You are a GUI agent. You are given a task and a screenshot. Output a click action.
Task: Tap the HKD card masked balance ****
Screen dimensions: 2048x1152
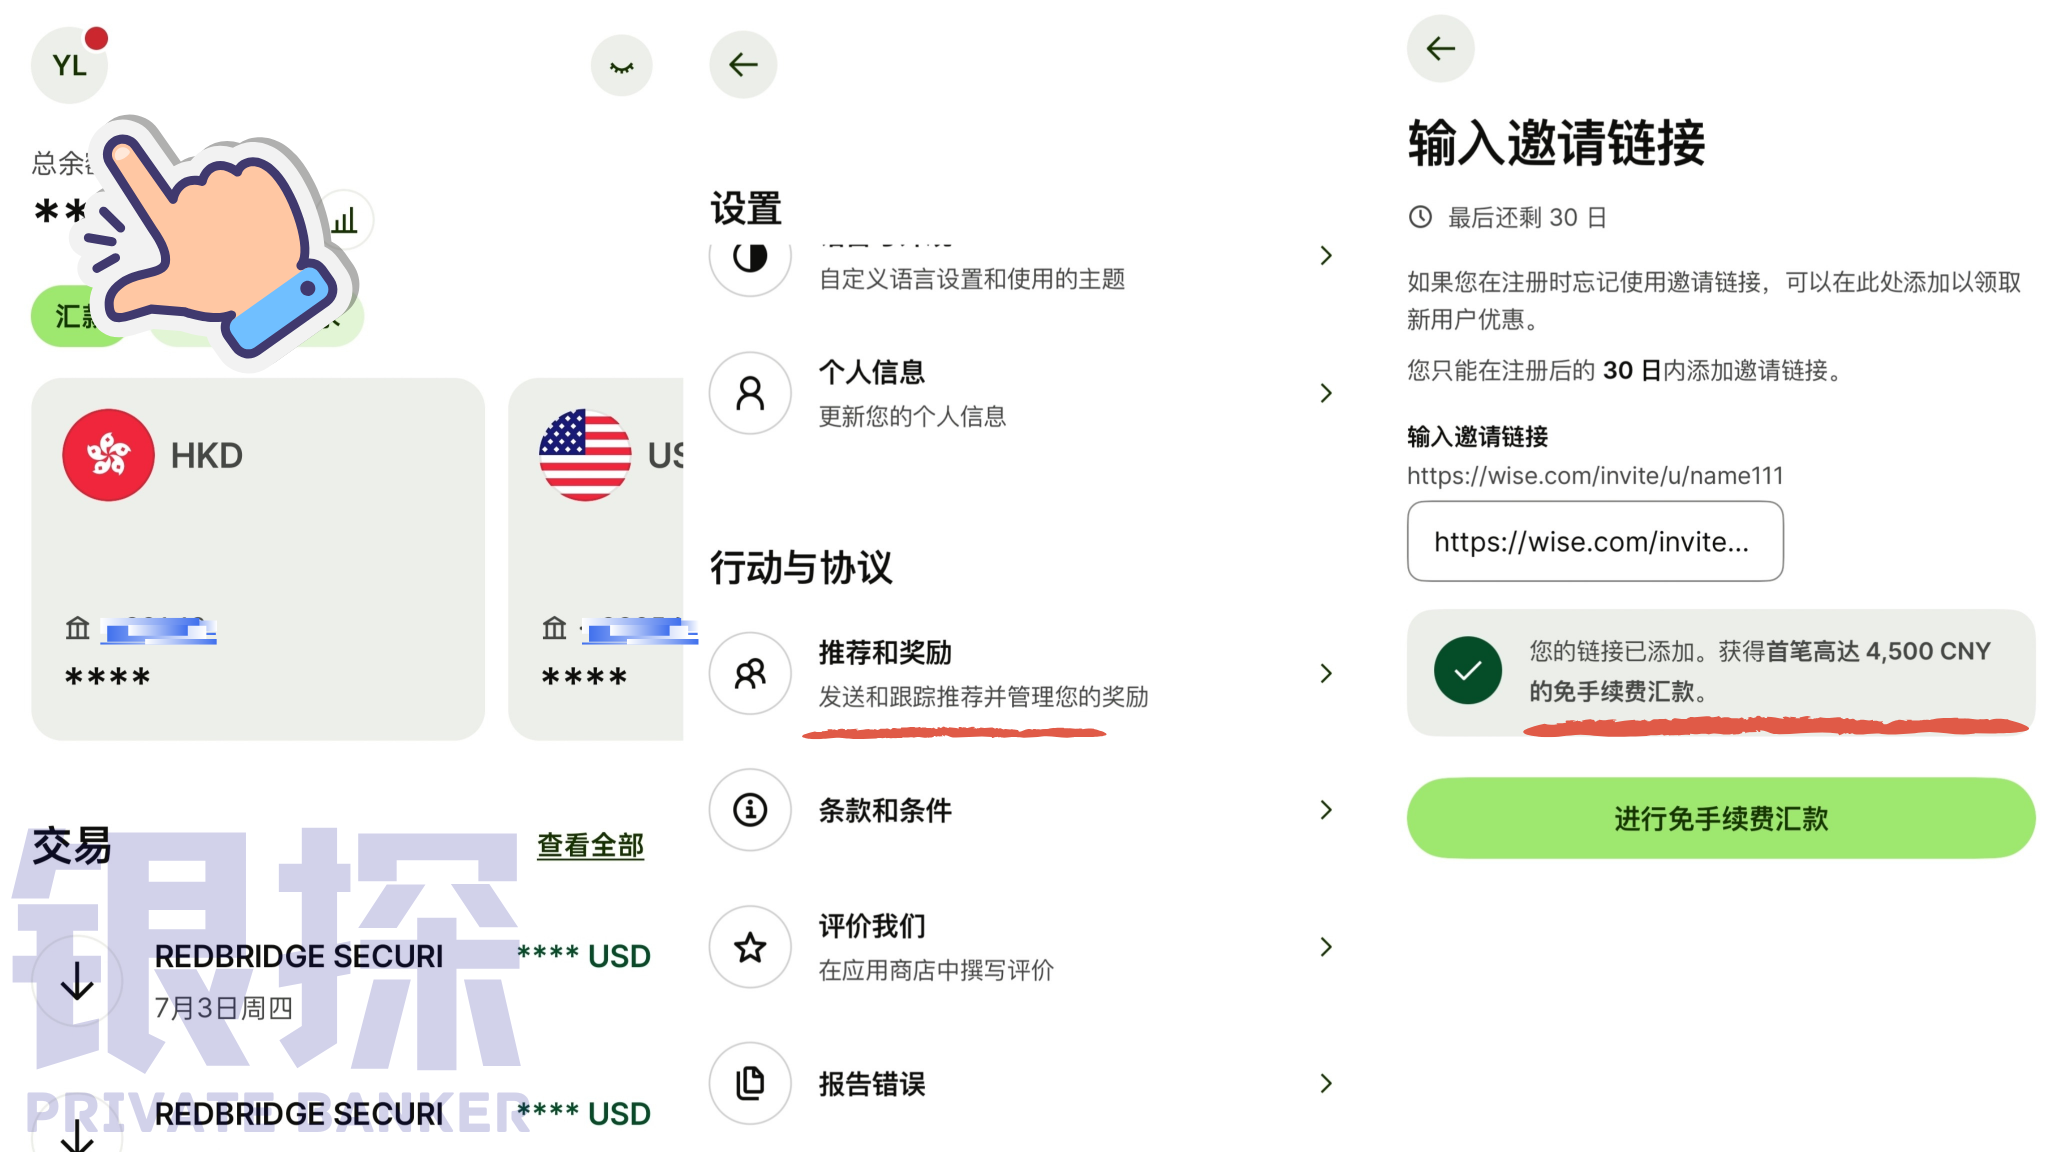[x=107, y=678]
